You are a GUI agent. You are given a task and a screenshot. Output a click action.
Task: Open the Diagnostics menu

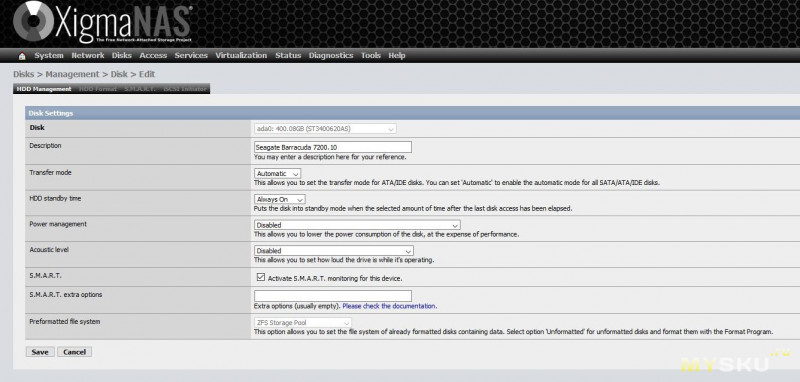click(331, 56)
